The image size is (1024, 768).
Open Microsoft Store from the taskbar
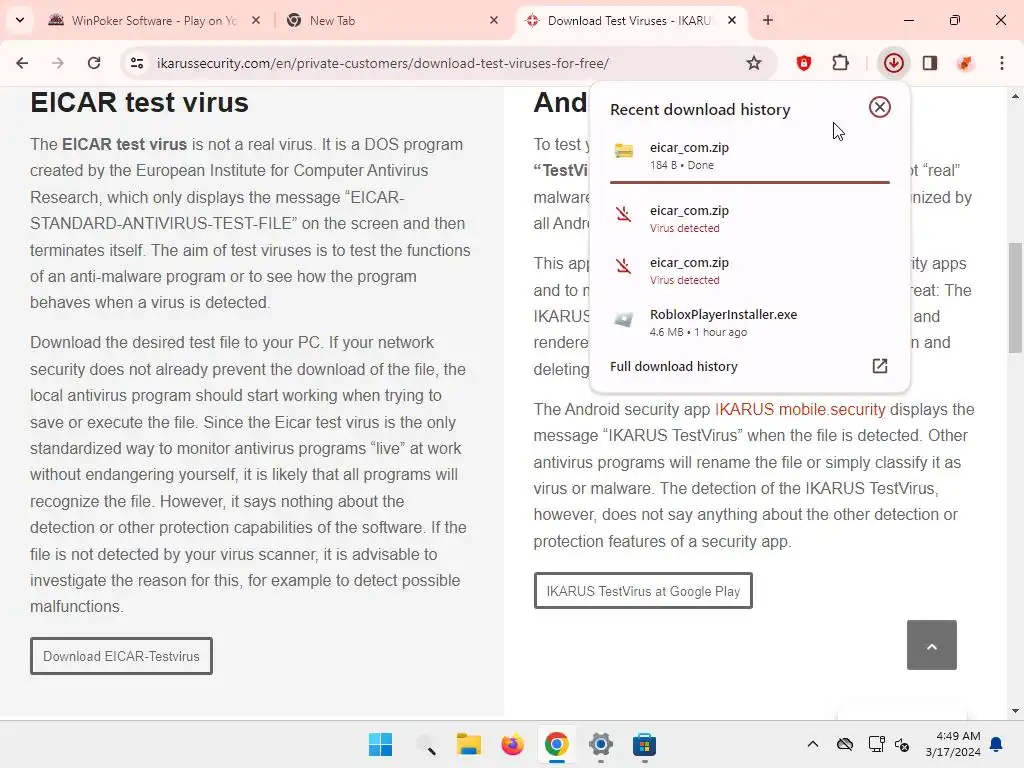[x=645, y=744]
